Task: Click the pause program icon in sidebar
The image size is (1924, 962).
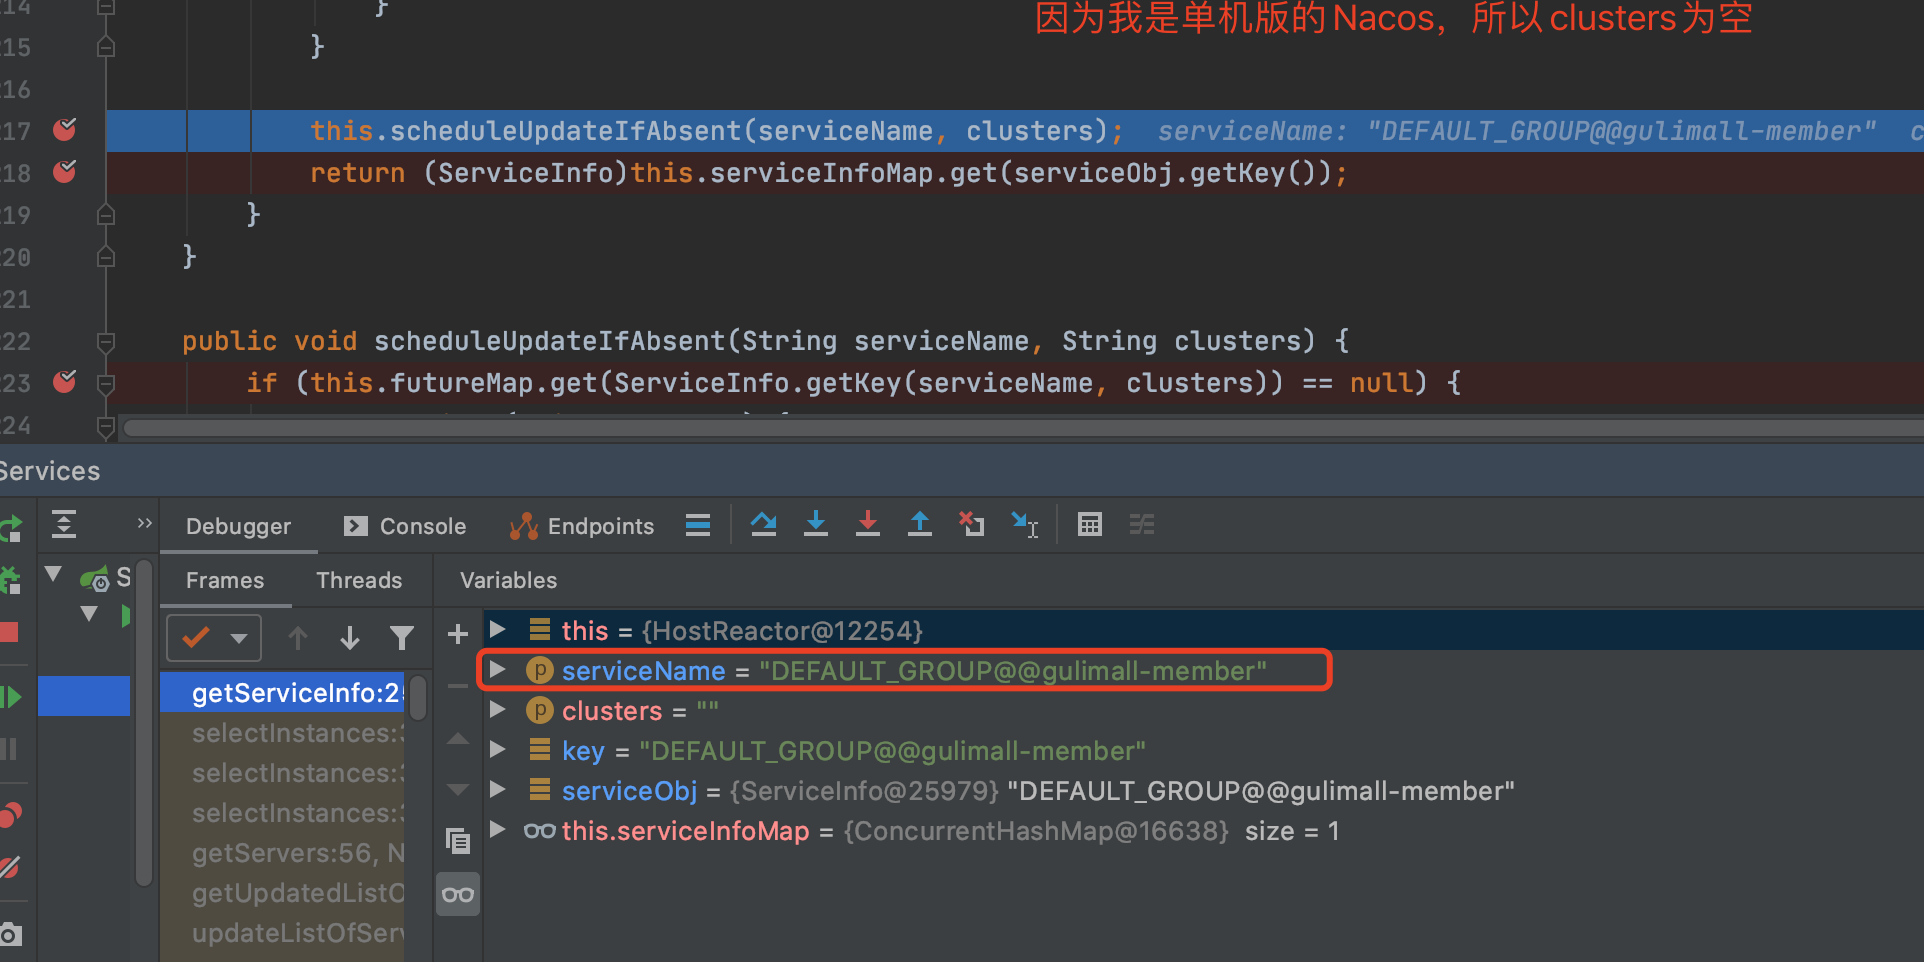Action: click(9, 749)
